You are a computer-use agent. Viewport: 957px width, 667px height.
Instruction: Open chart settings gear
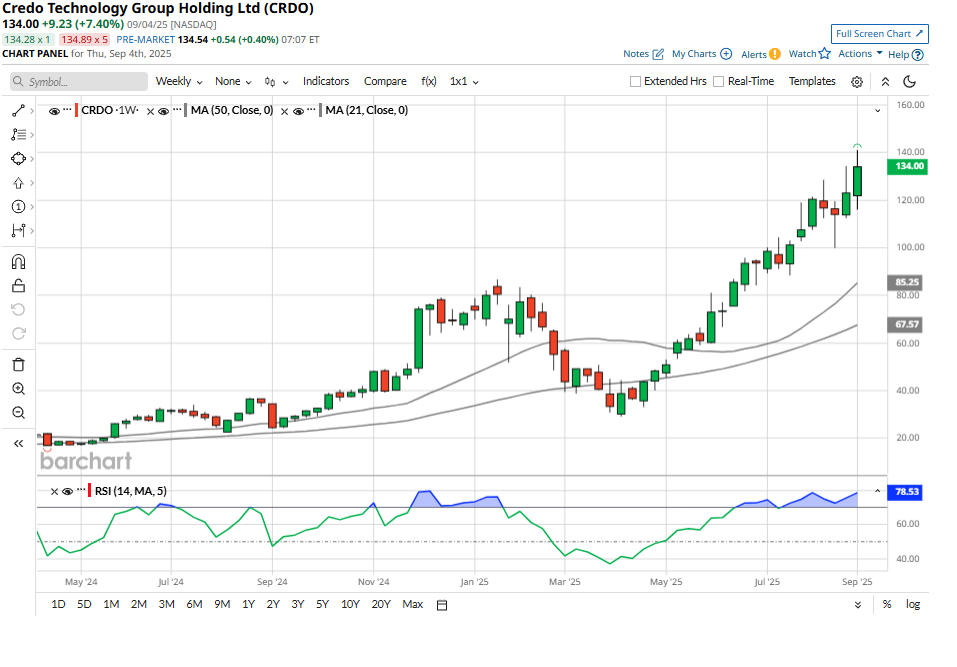click(x=857, y=82)
